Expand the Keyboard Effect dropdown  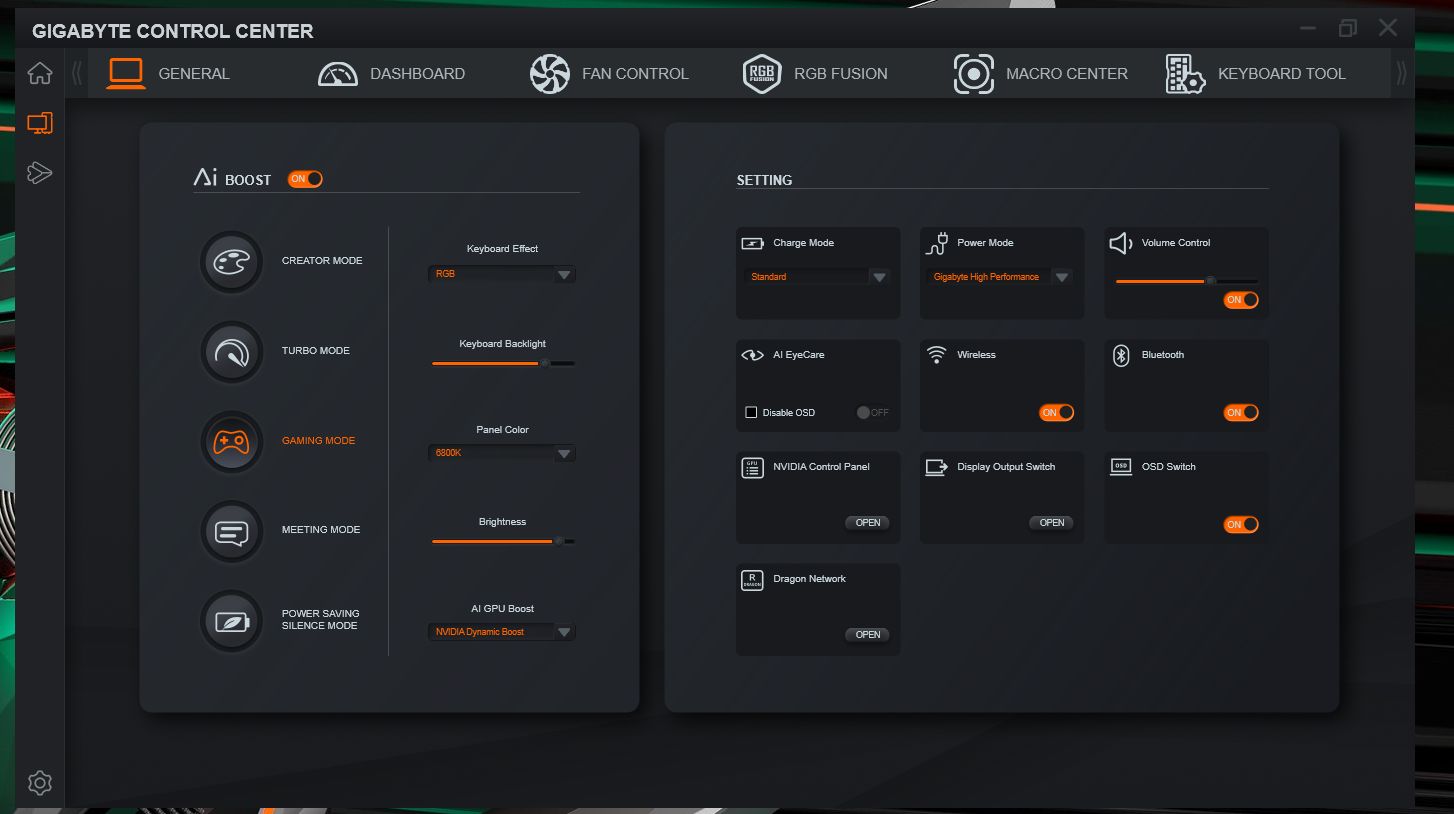coord(564,275)
